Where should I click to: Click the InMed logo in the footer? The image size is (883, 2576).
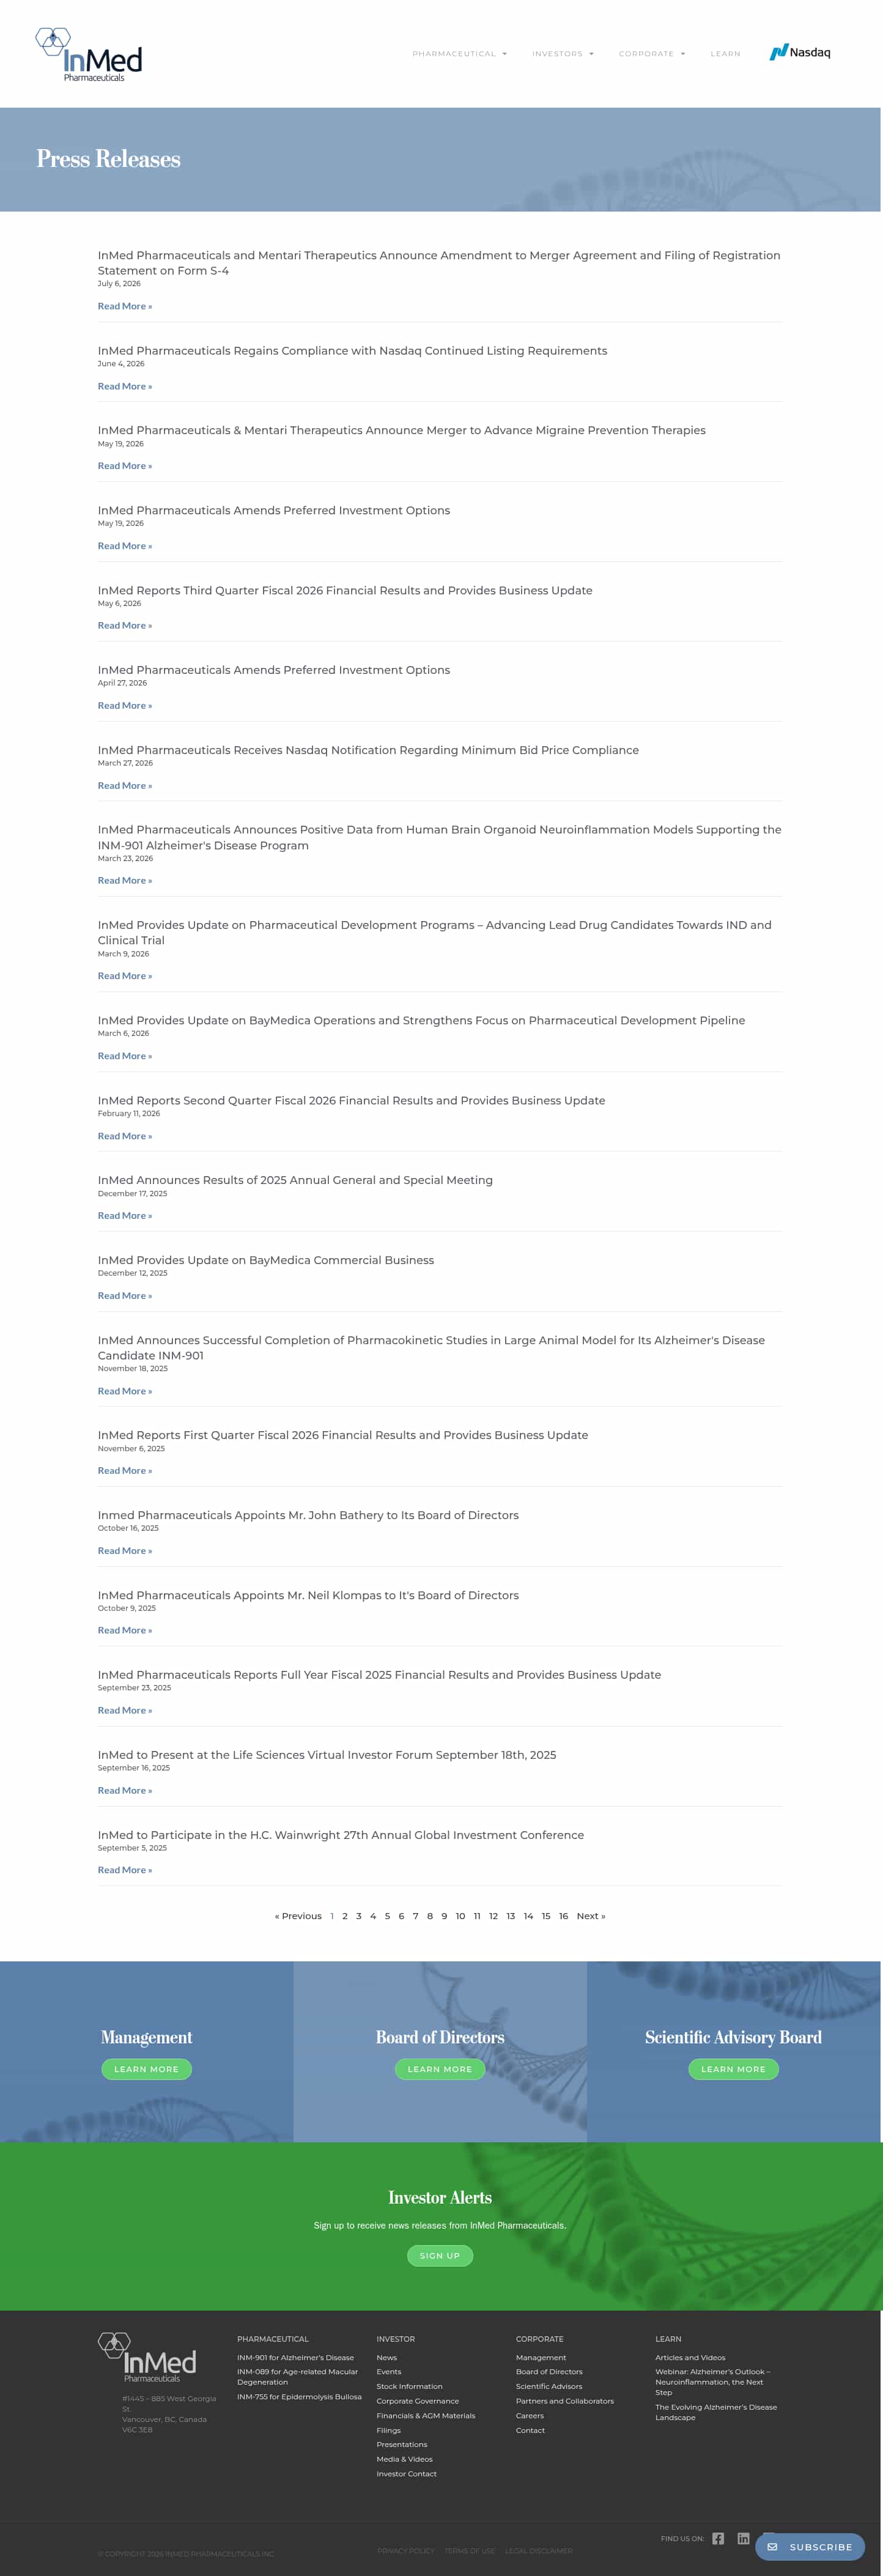click(x=147, y=2357)
